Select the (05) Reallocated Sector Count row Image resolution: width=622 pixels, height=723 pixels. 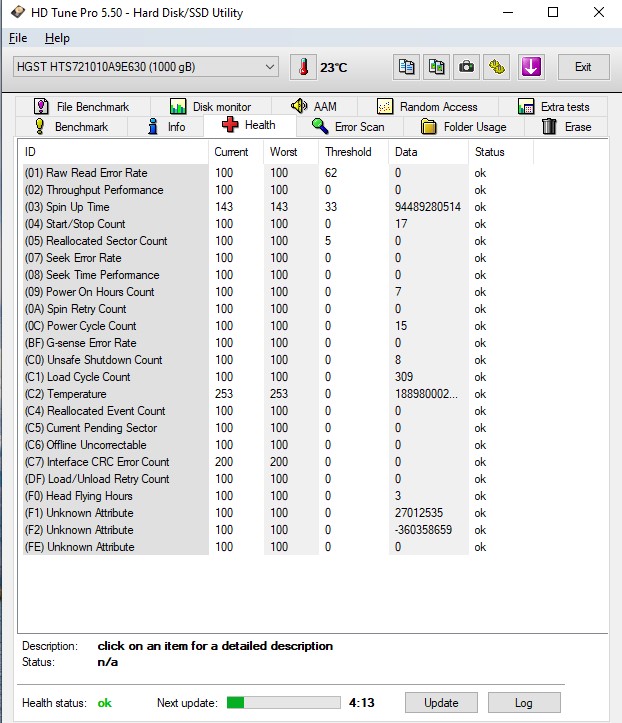click(x=278, y=241)
